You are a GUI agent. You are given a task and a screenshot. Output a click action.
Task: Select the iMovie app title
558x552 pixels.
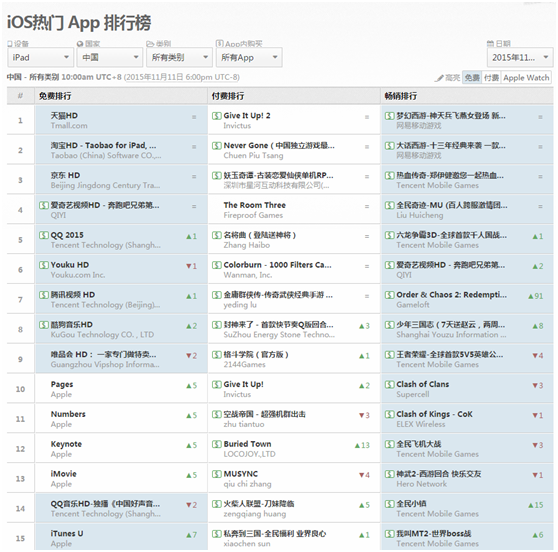point(64,474)
